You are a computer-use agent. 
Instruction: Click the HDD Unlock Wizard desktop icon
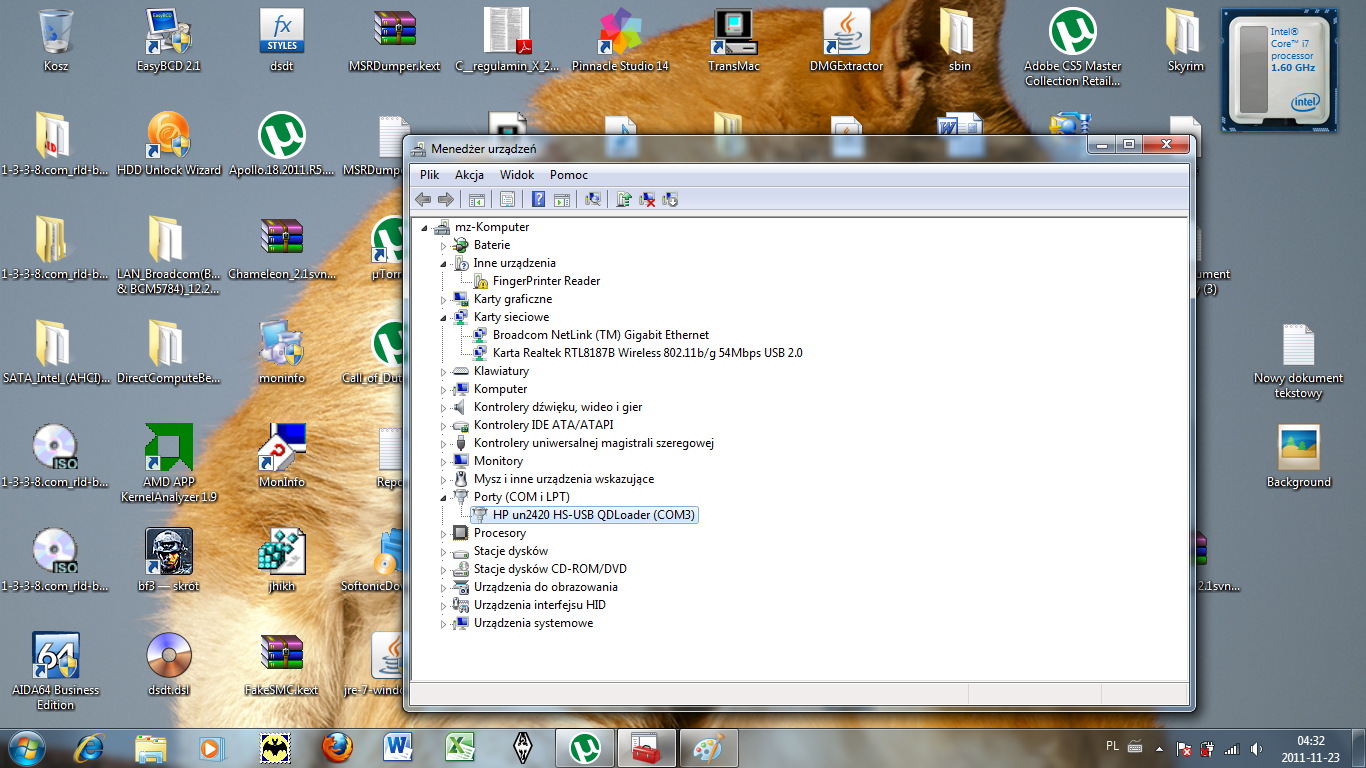[169, 145]
